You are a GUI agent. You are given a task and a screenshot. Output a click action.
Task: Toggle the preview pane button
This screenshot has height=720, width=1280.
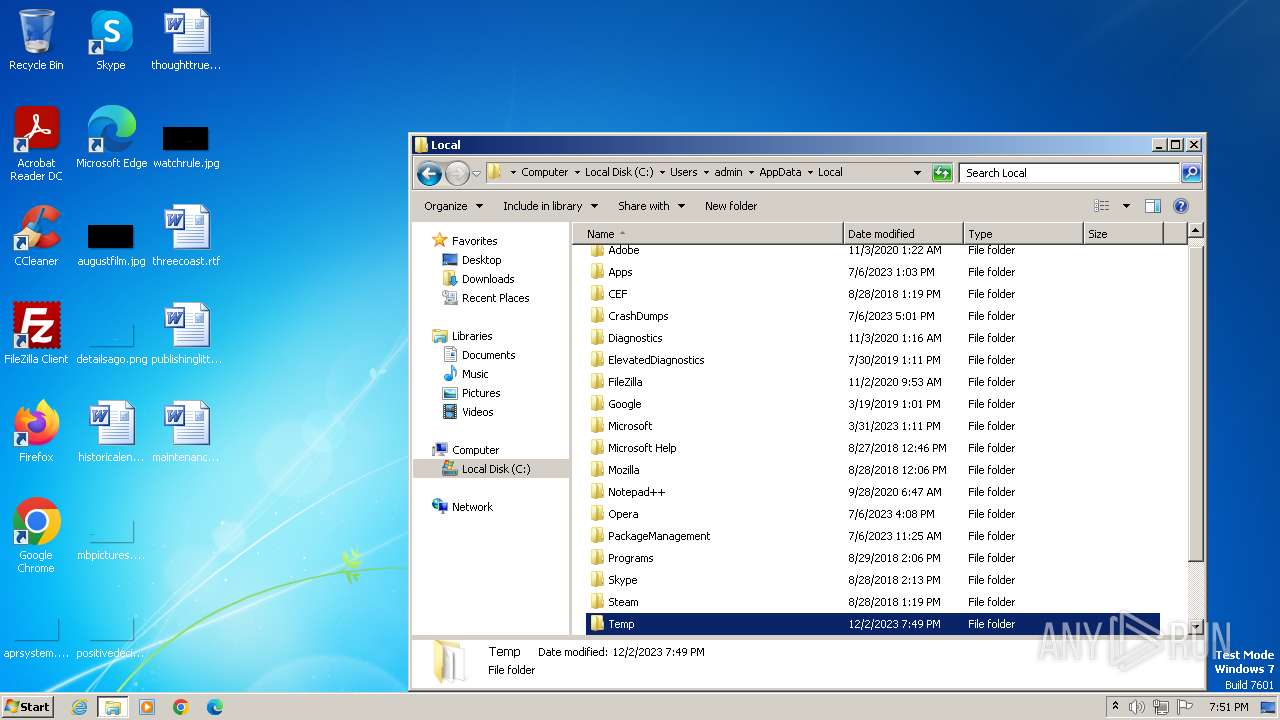(1152, 206)
